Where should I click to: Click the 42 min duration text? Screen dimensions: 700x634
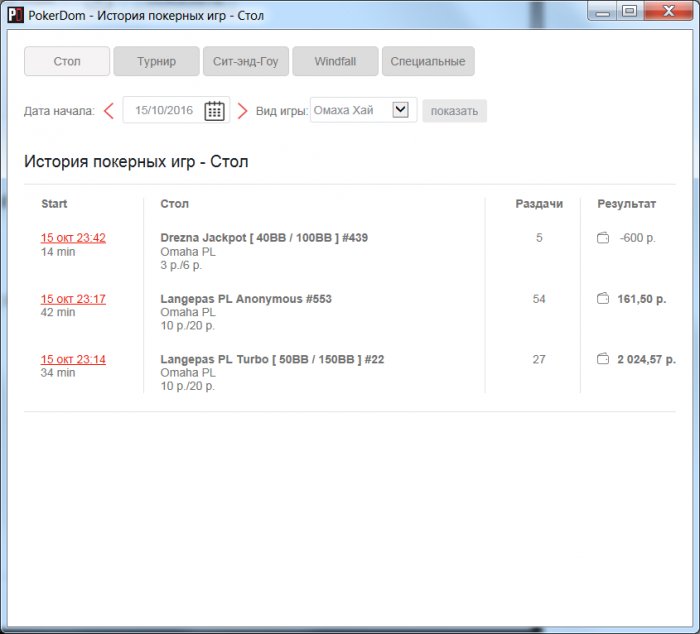coord(58,312)
